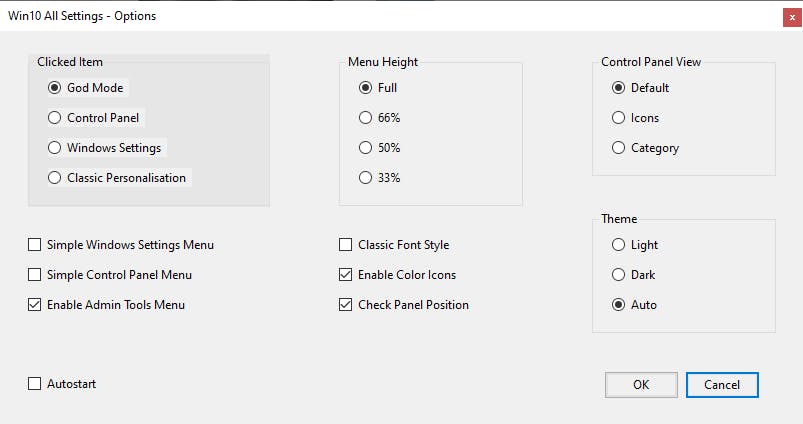803x424 pixels.
Task: Select Full menu height
Action: click(366, 88)
